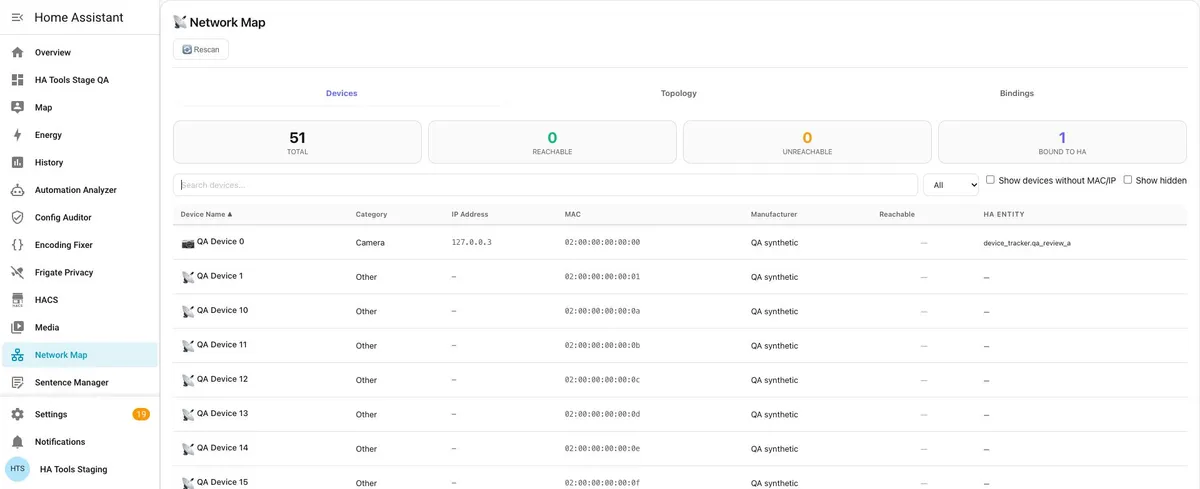Click IP address 127.0.0.3
Viewport: 1200px width, 489px height.
(x=472, y=243)
